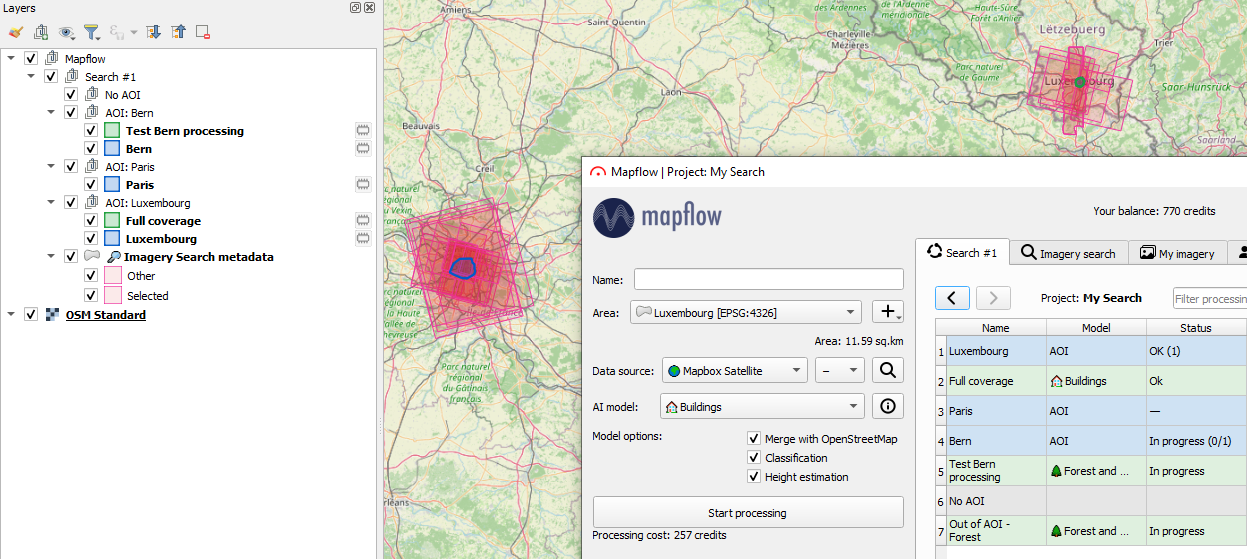The width and height of the screenshot is (1247, 559).
Task: Click the model info button next to Buildings
Action: (x=887, y=406)
